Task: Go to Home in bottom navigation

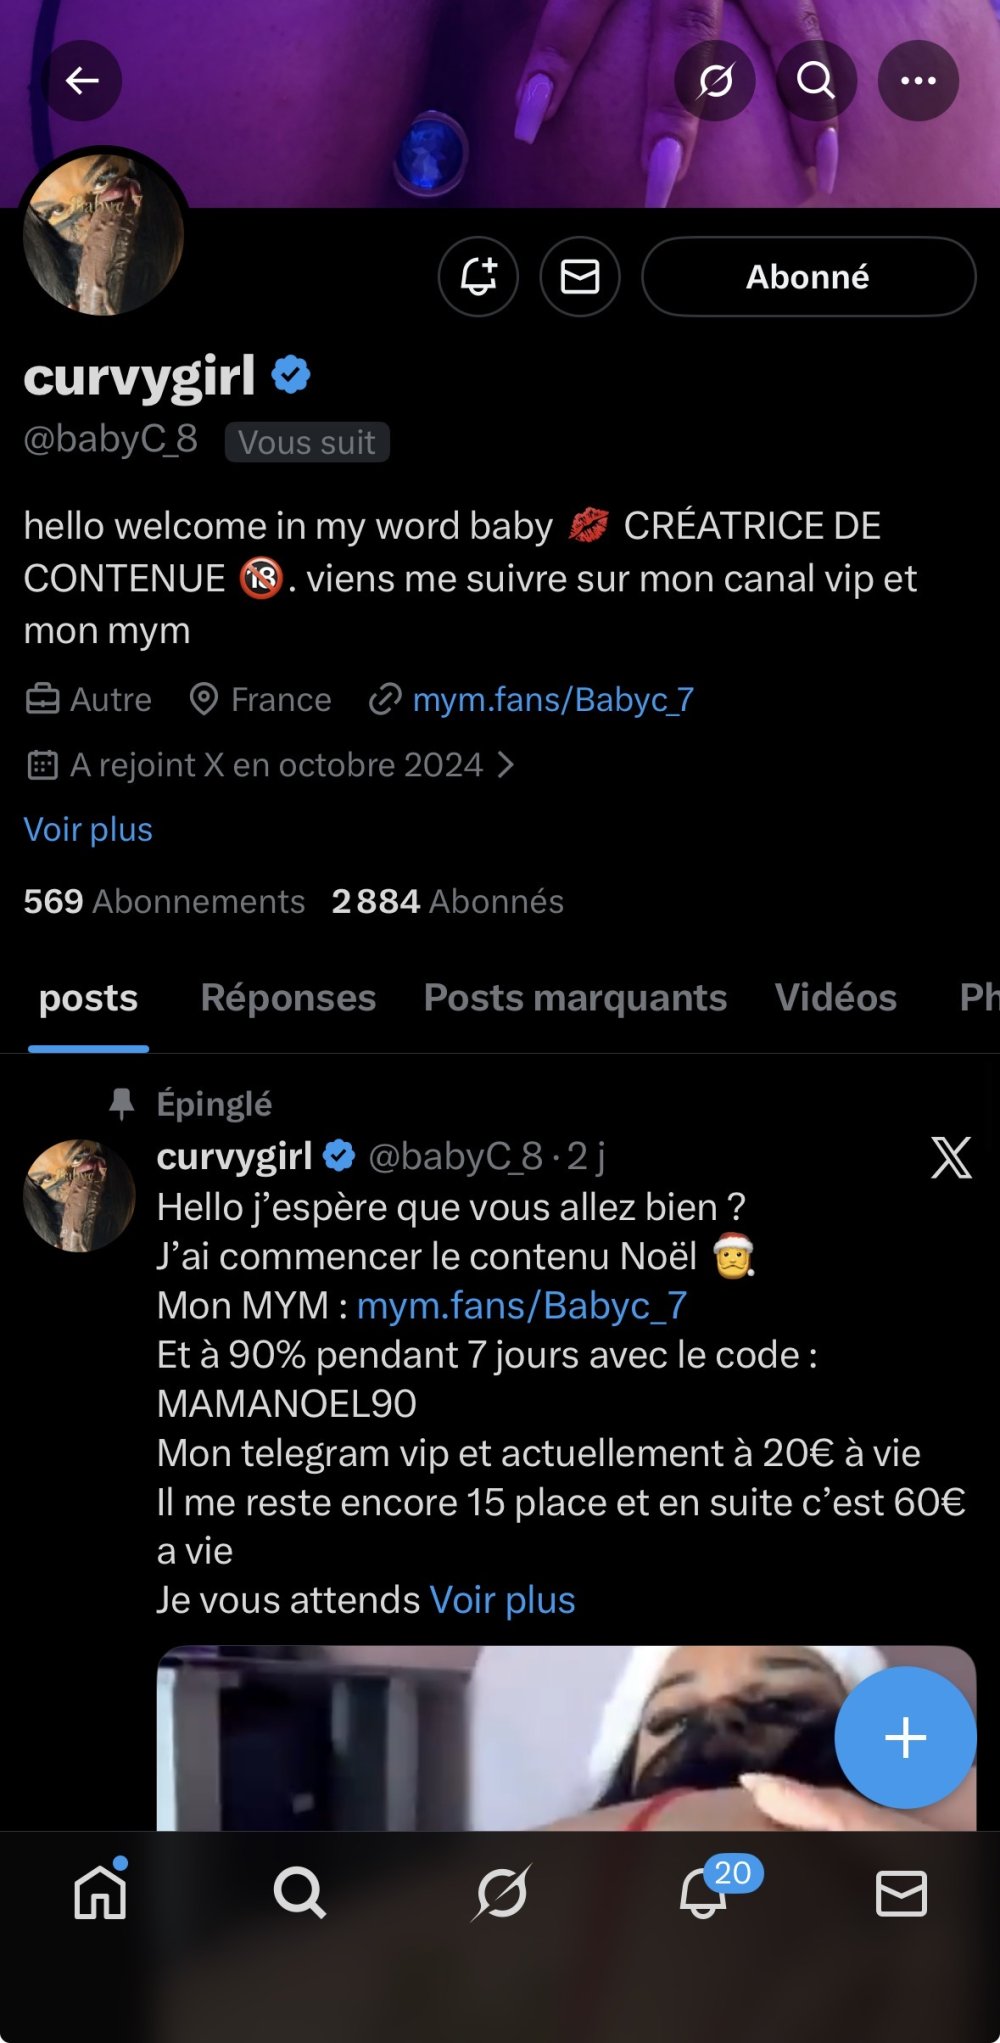Action: click(x=101, y=1893)
